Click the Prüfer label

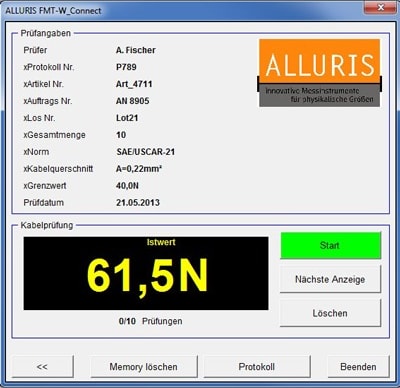(x=35, y=50)
